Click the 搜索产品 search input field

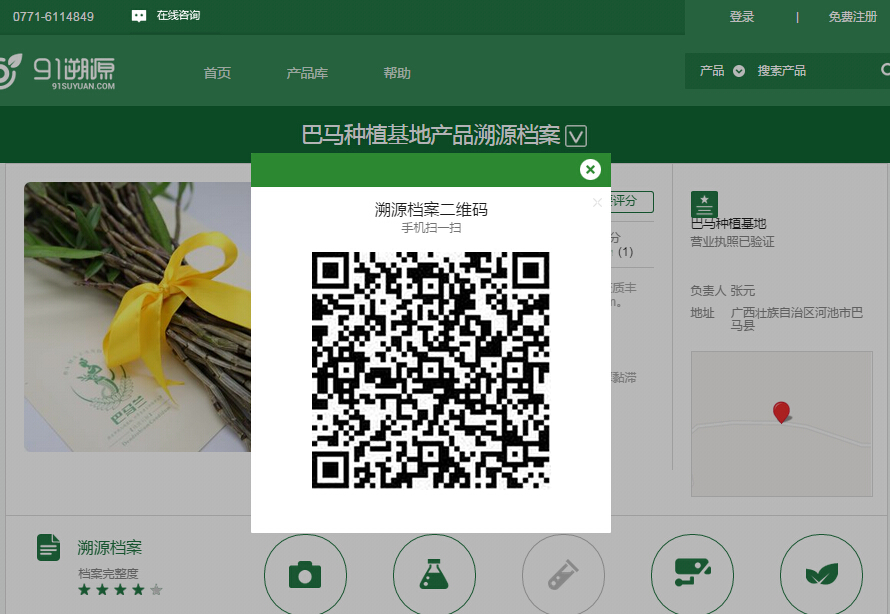pyautogui.click(x=810, y=71)
